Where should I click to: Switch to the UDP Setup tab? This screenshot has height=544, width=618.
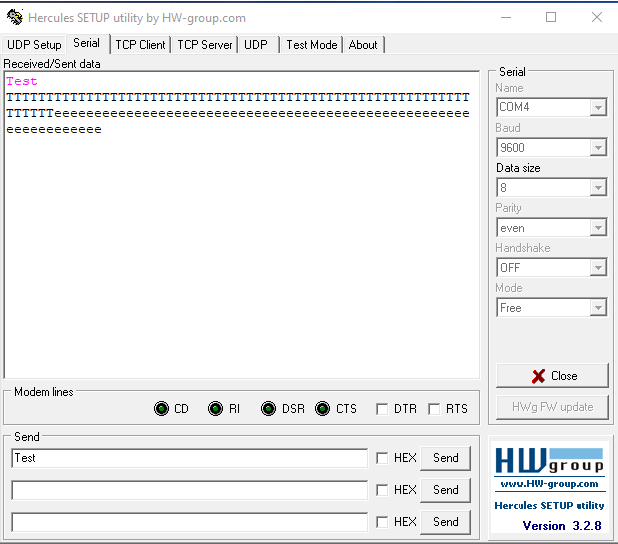(34, 45)
